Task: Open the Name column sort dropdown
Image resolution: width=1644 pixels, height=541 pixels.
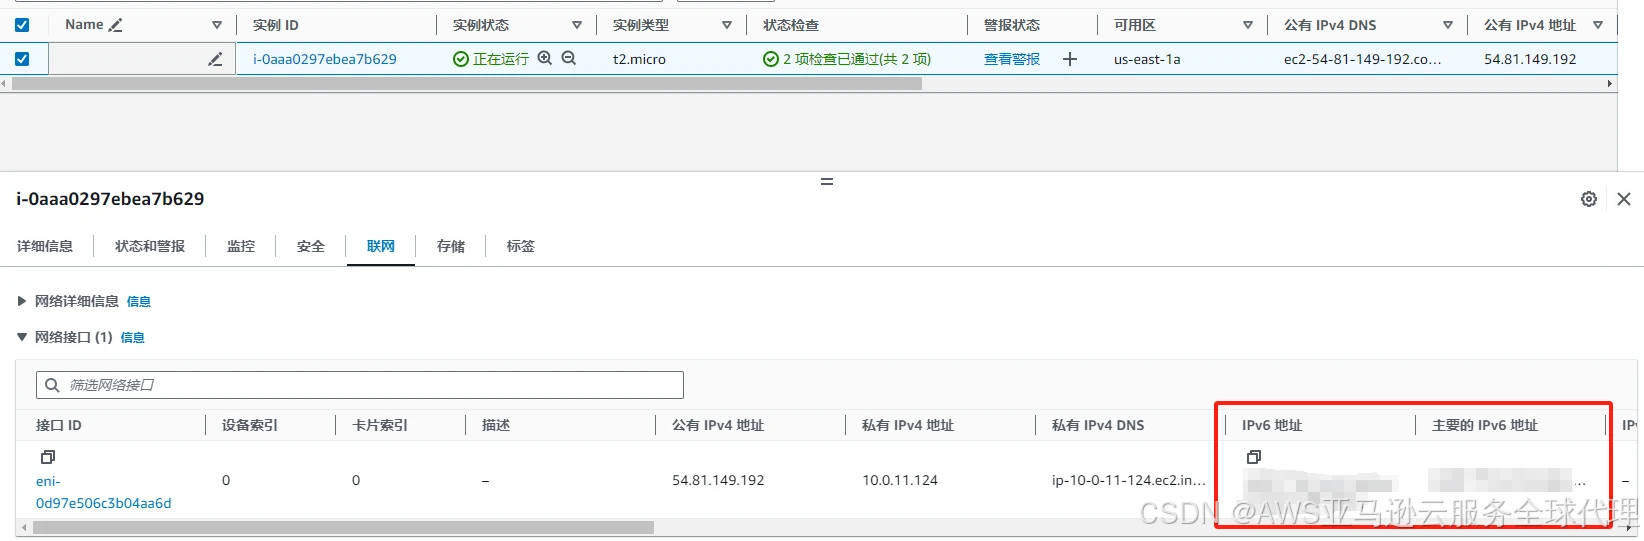Action: [217, 25]
